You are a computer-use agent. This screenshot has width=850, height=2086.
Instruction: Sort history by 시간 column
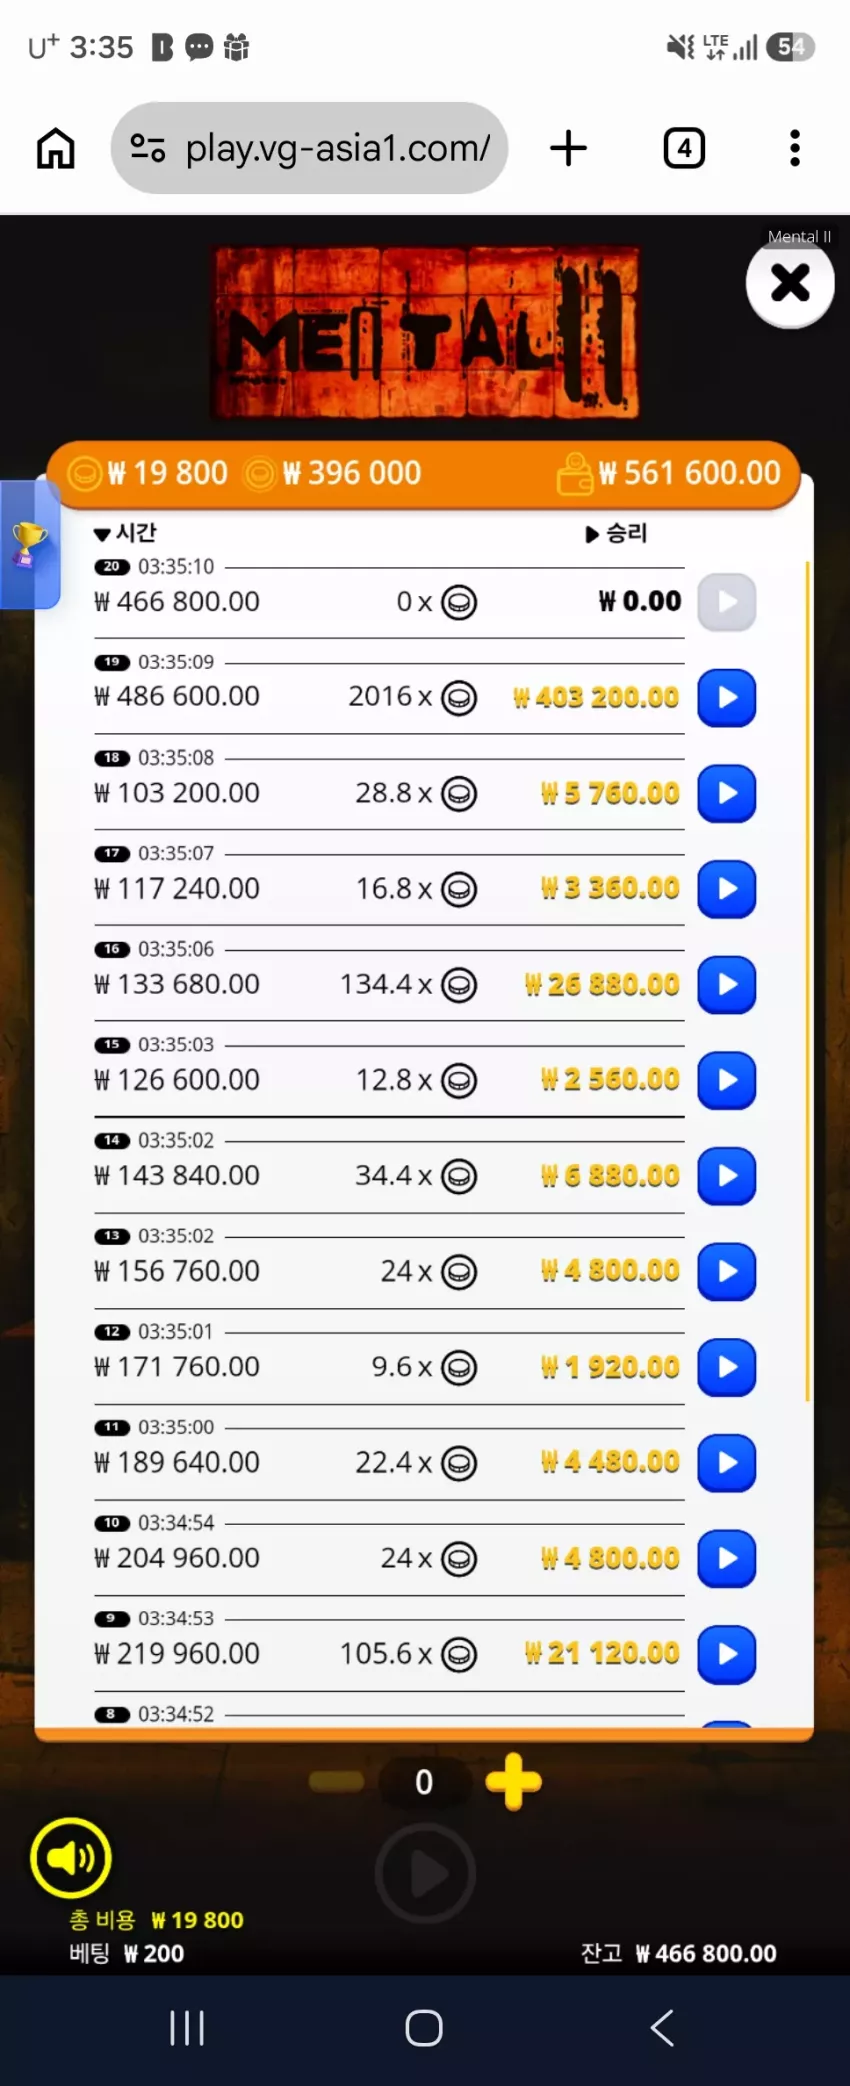pyautogui.click(x=125, y=533)
